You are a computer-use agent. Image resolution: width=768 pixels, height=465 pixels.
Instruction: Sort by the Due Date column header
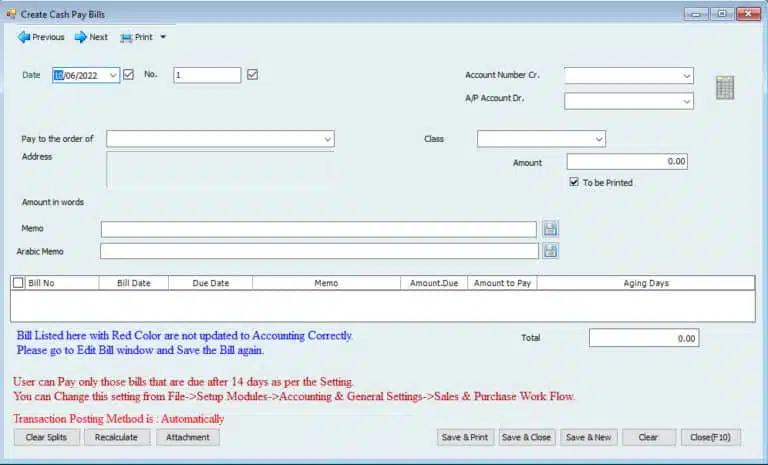(x=211, y=283)
